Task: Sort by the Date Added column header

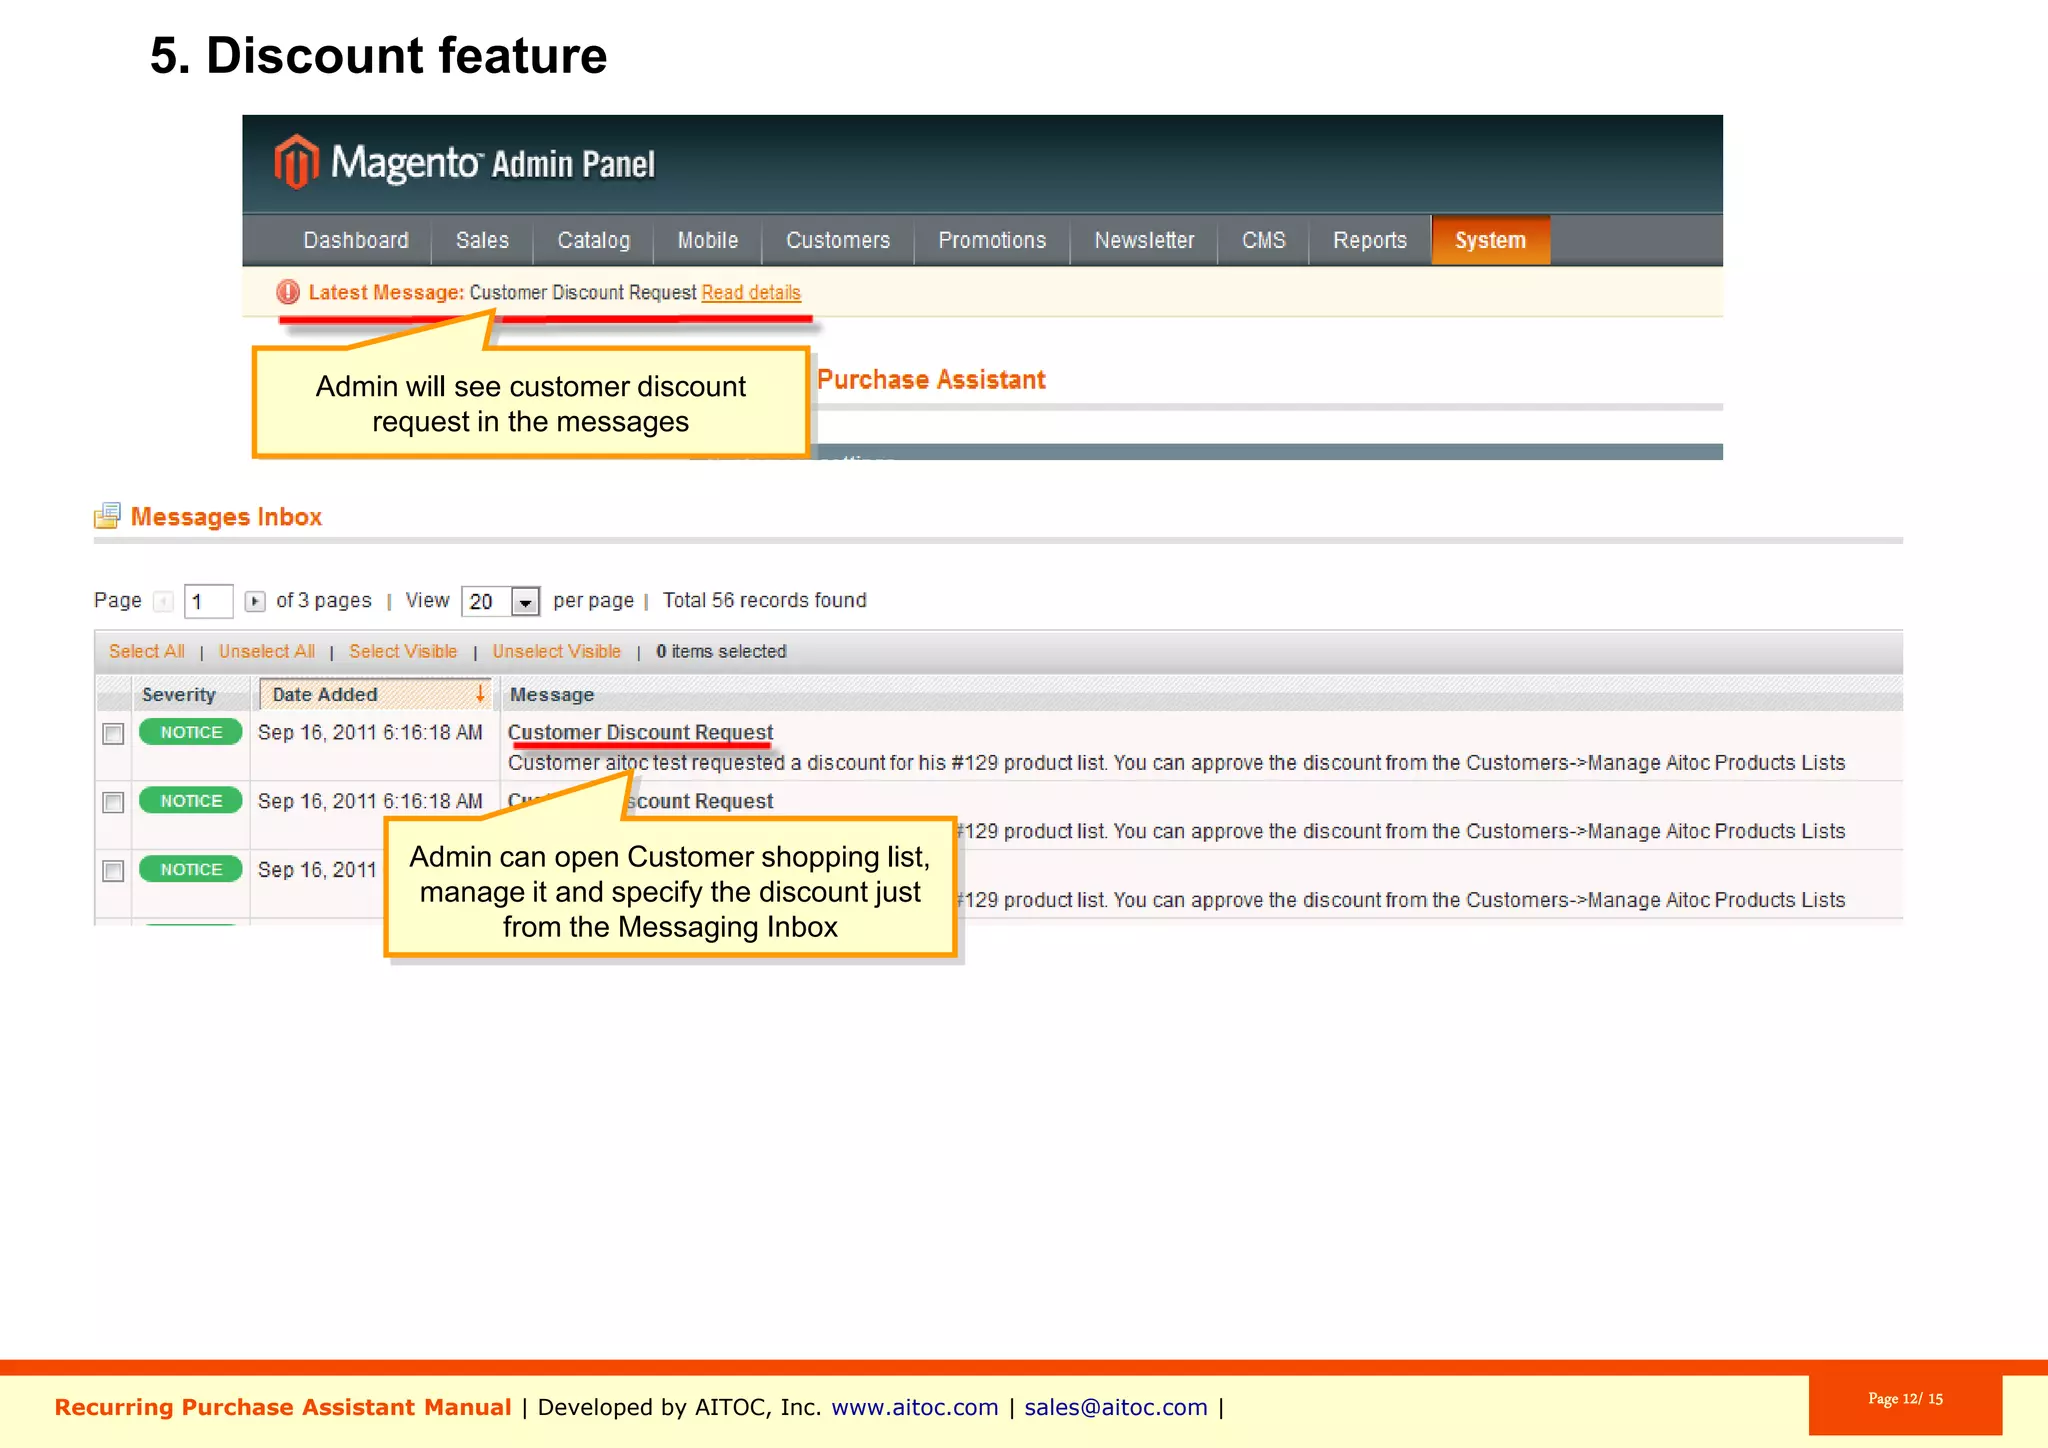Action: coord(374,694)
